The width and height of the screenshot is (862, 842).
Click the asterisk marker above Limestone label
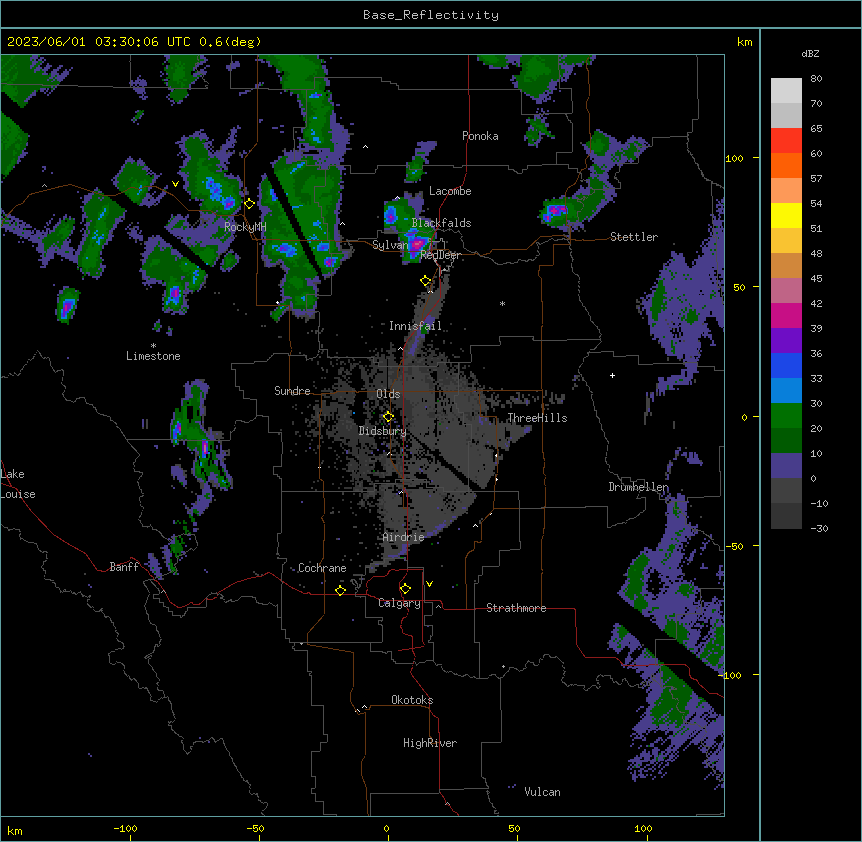pos(153,346)
